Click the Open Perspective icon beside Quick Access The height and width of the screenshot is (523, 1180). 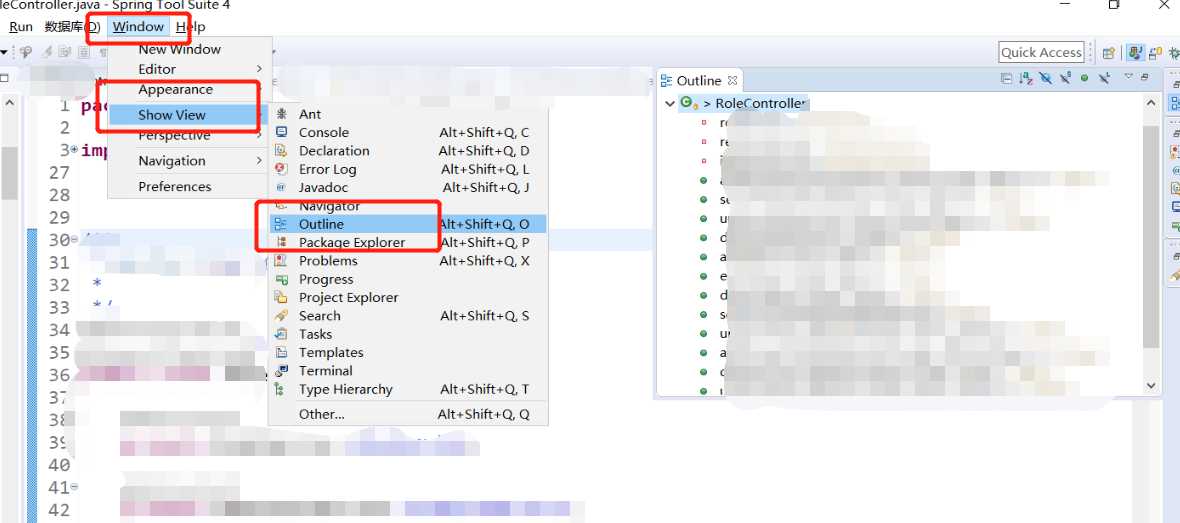pyautogui.click(x=1108, y=53)
